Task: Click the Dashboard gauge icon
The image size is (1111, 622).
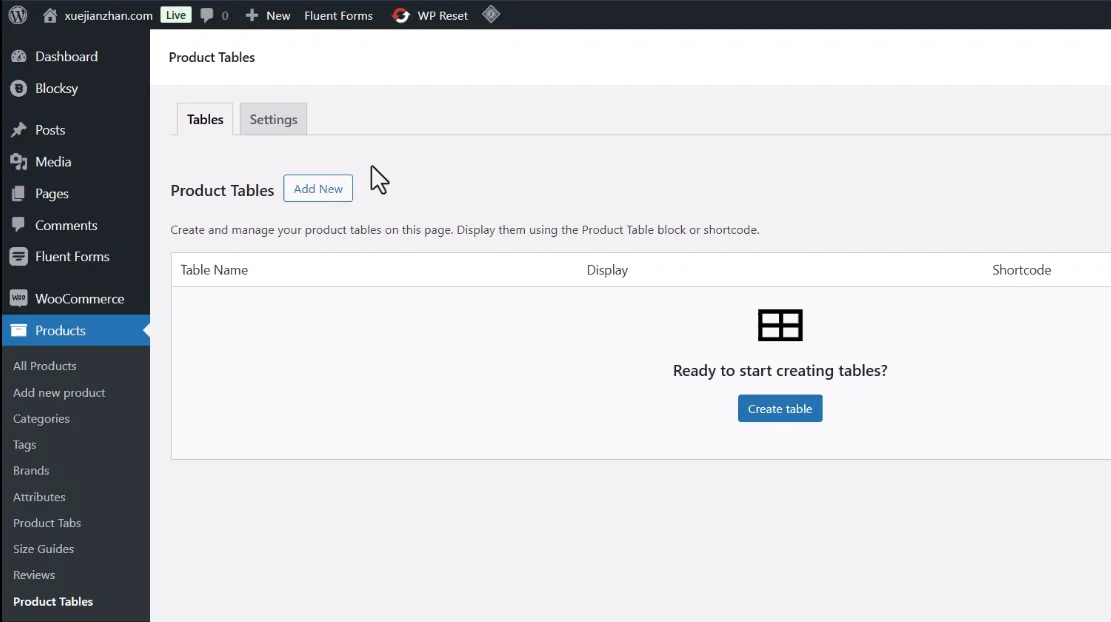Action: tap(18, 56)
